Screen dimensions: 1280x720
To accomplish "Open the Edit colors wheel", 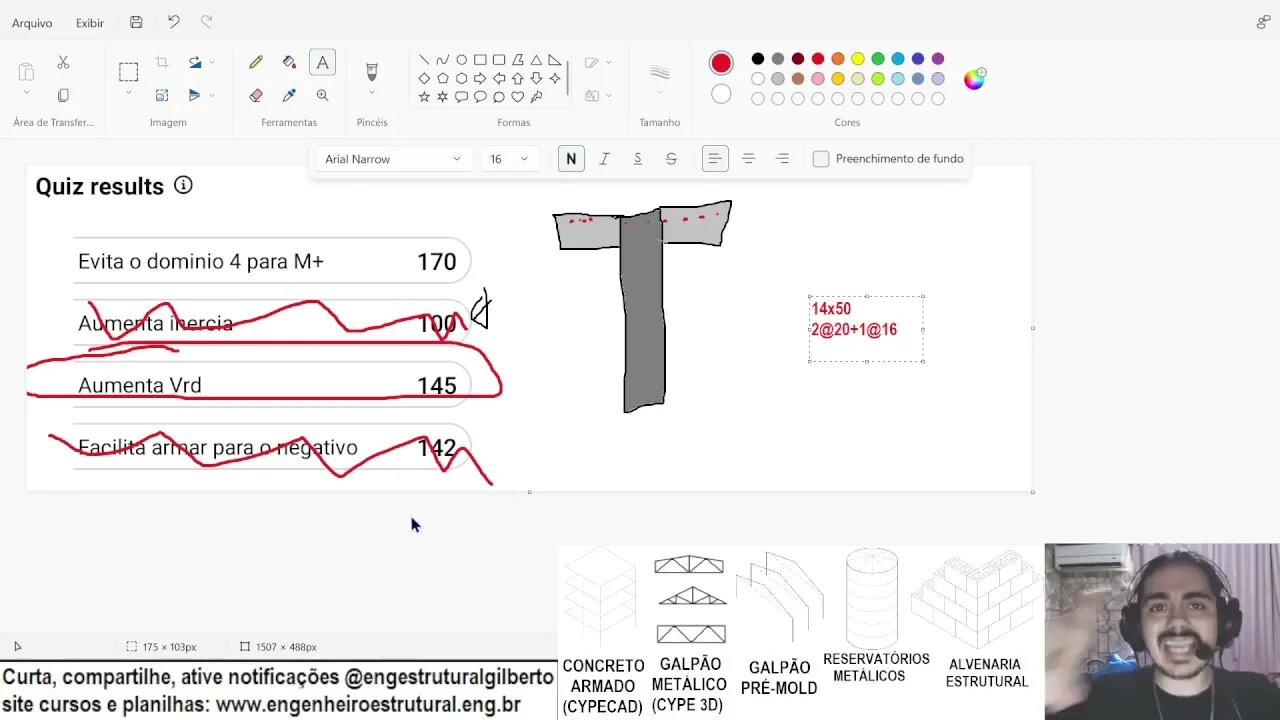I will pyautogui.click(x=974, y=79).
